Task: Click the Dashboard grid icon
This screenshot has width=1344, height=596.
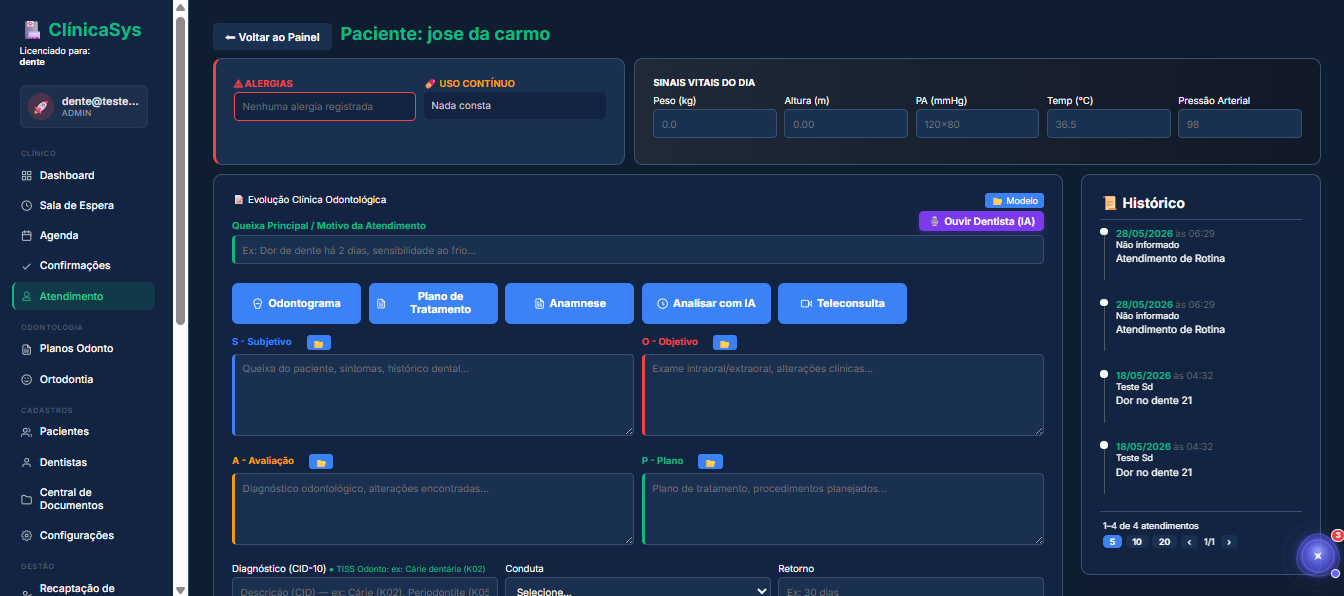Action: click(x=27, y=175)
